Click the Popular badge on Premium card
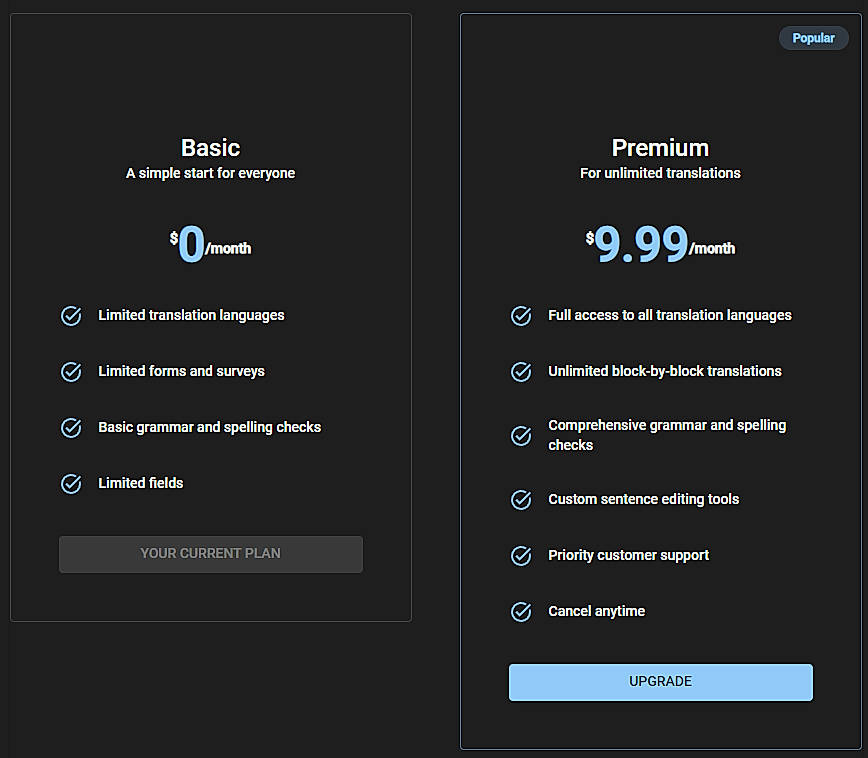 [x=813, y=38]
